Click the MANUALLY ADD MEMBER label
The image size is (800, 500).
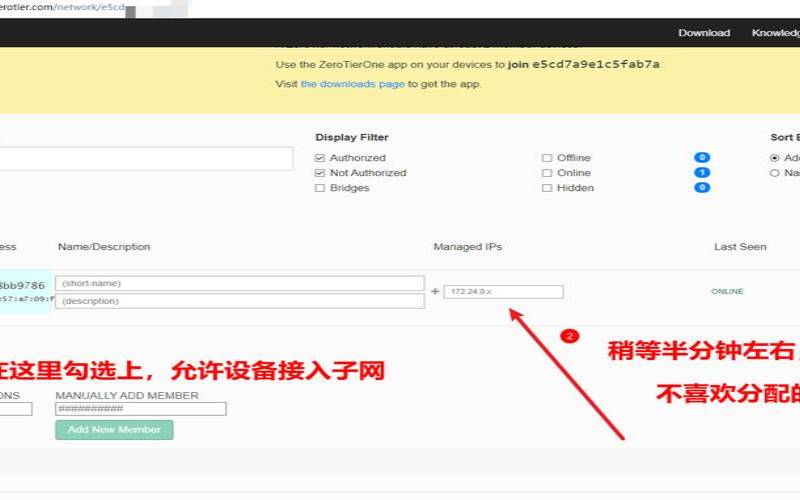click(127, 395)
